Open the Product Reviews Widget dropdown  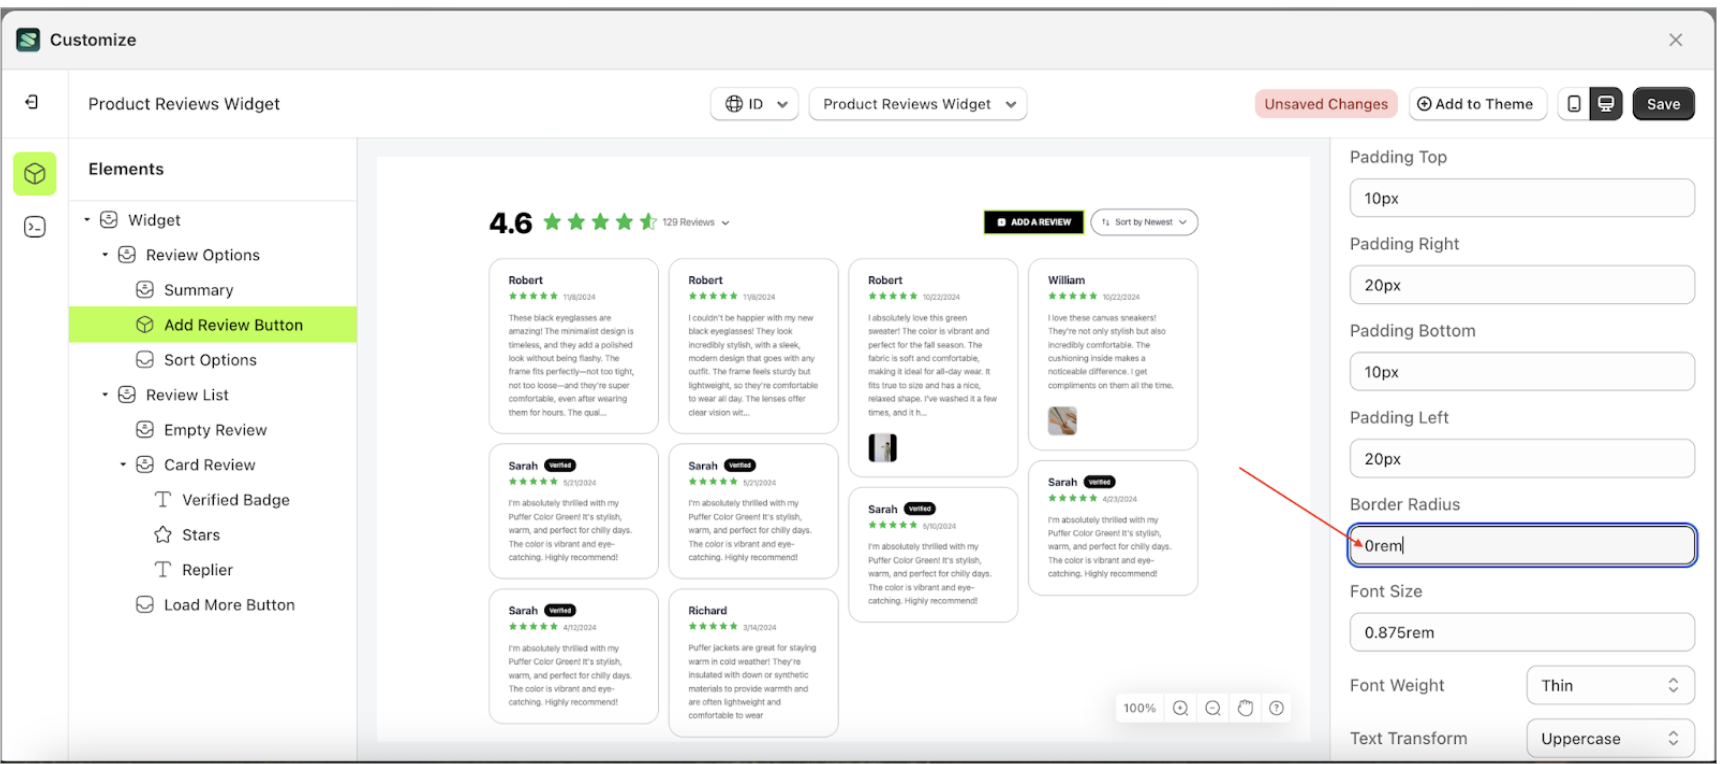(918, 104)
